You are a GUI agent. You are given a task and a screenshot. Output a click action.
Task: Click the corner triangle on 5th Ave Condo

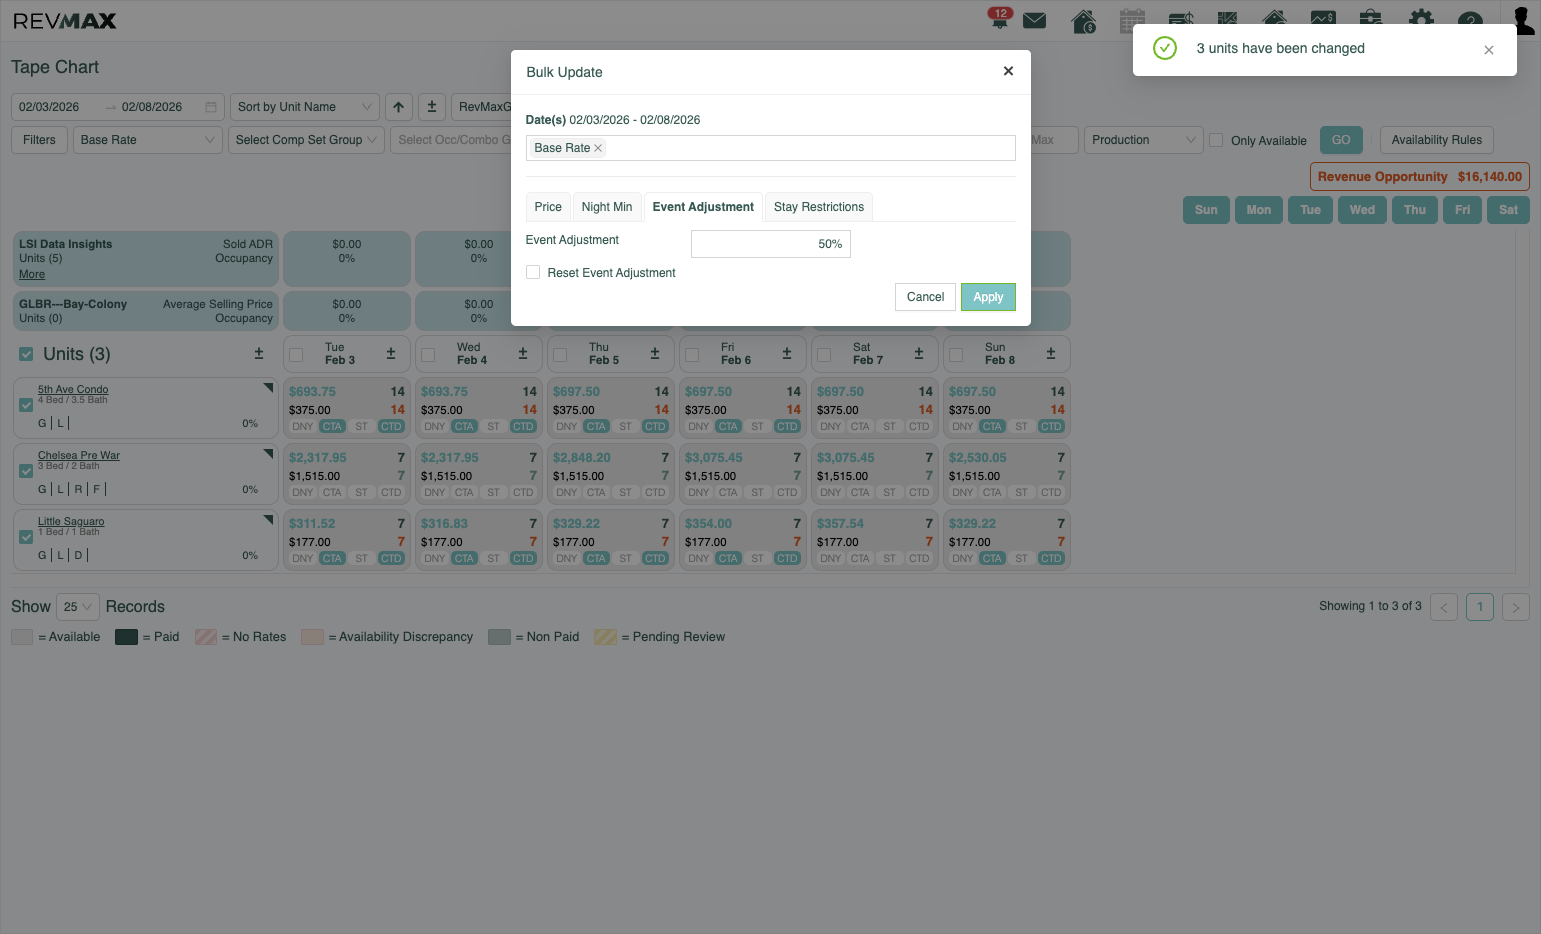click(x=269, y=386)
